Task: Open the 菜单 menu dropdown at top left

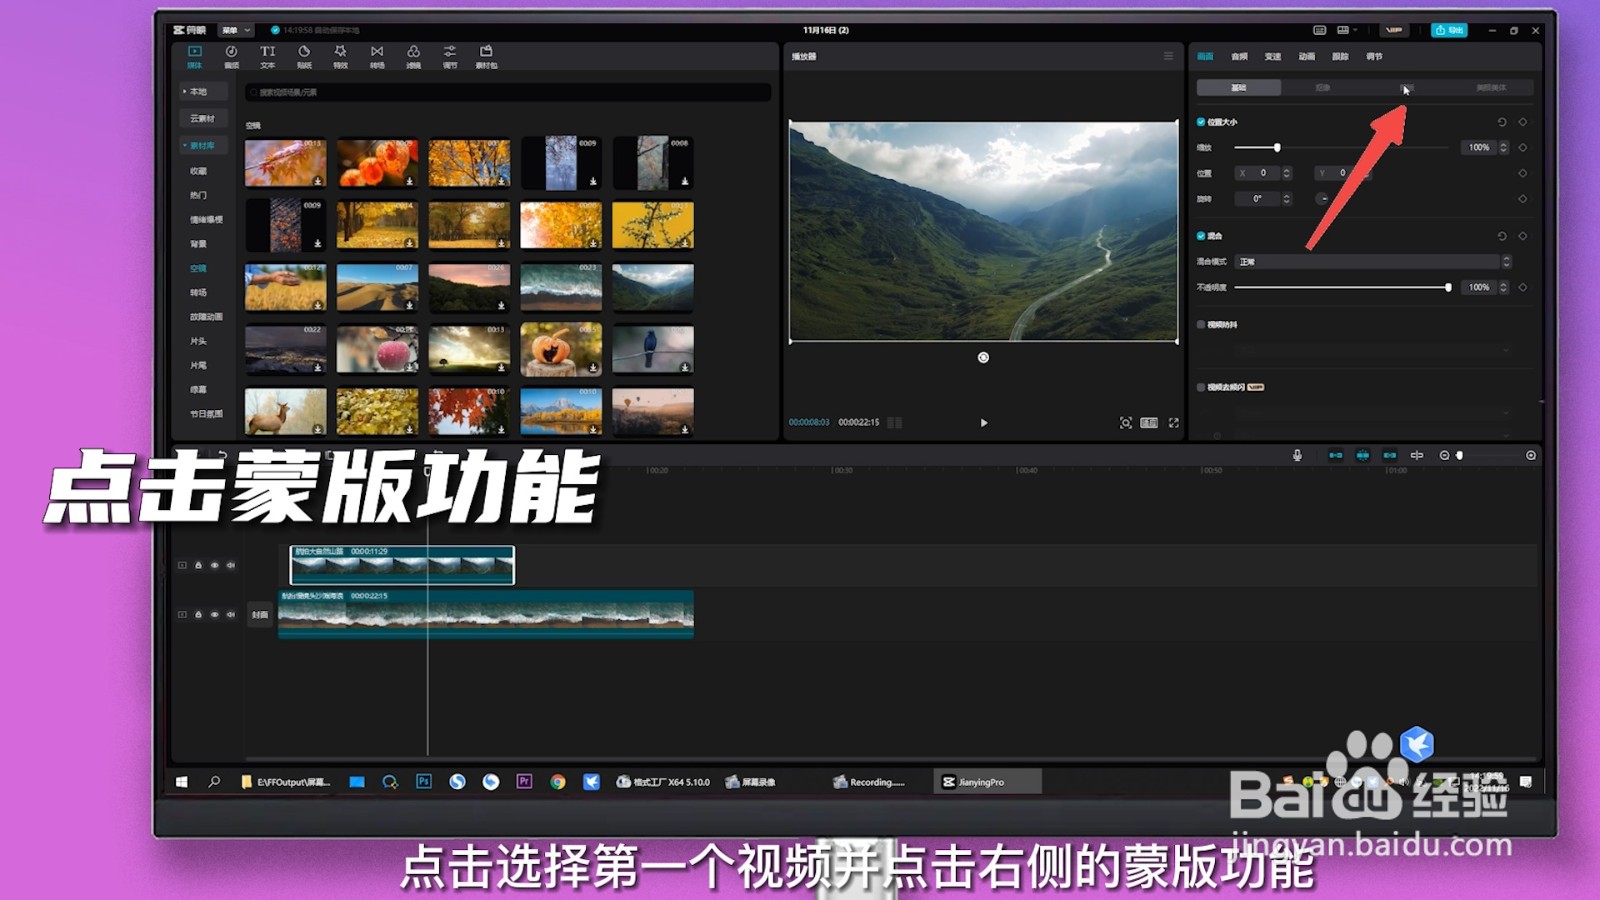Action: pyautogui.click(x=237, y=30)
